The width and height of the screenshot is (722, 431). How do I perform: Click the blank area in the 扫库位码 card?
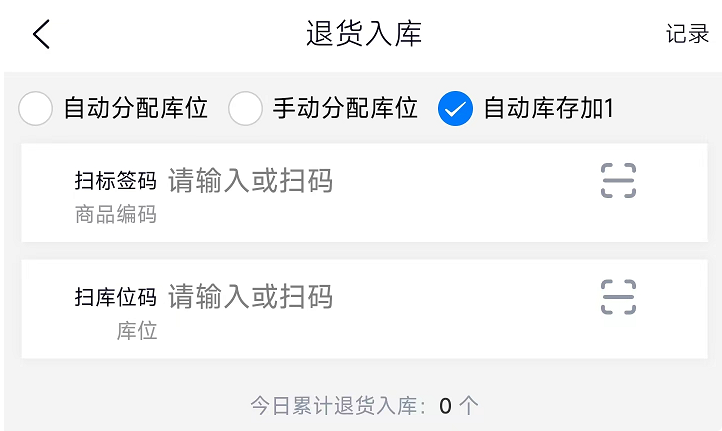point(450,335)
